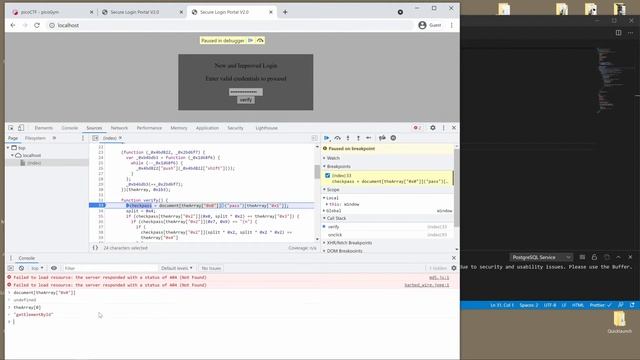Collapse the localhost node in navigator
Viewport: 640px width, 360px height.
tap(13, 156)
